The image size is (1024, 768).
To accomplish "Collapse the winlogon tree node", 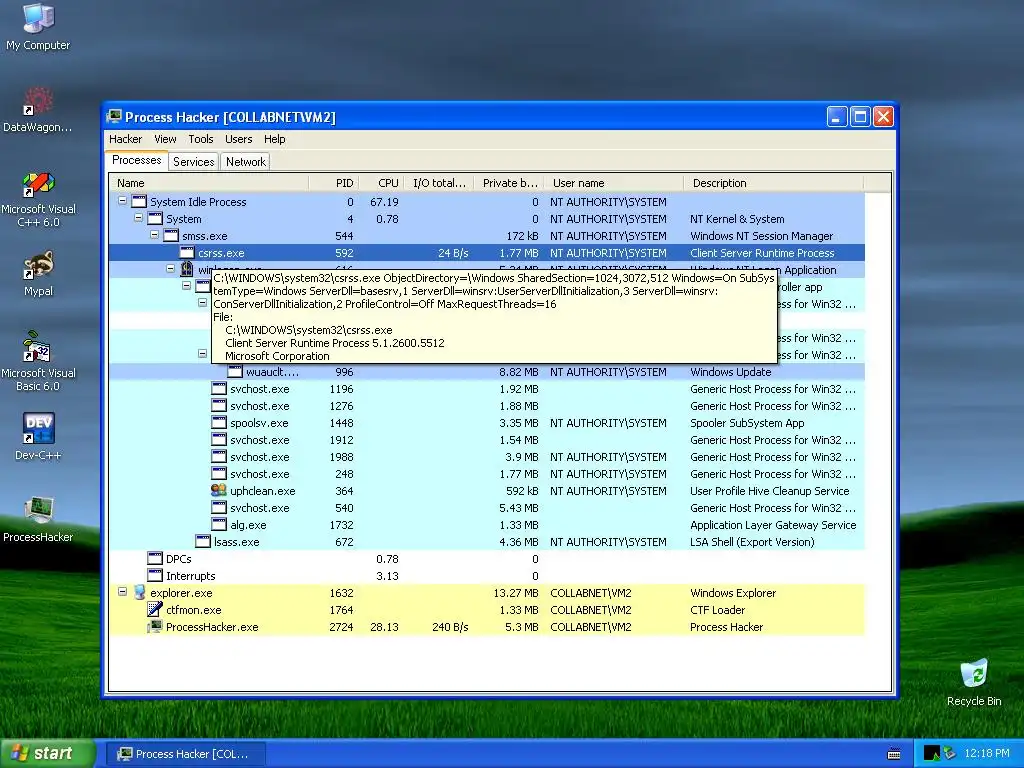I will [170, 269].
